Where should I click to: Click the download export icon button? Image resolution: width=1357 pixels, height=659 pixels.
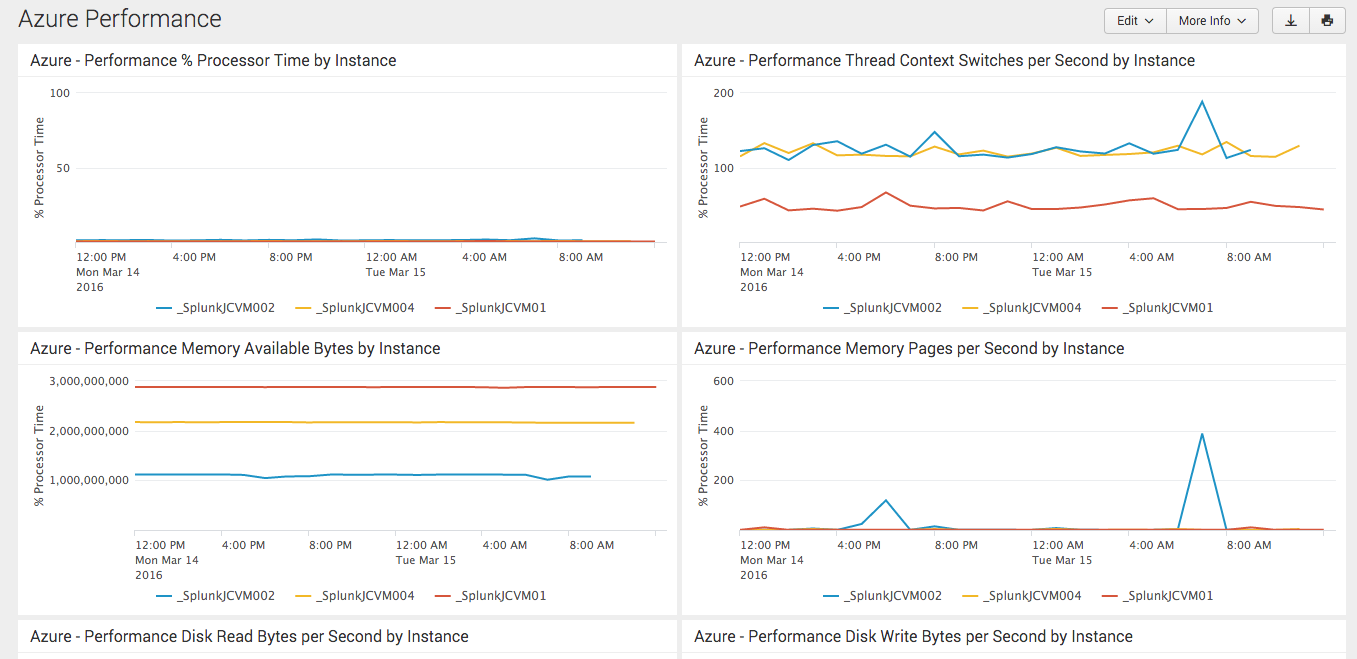tap(1291, 21)
